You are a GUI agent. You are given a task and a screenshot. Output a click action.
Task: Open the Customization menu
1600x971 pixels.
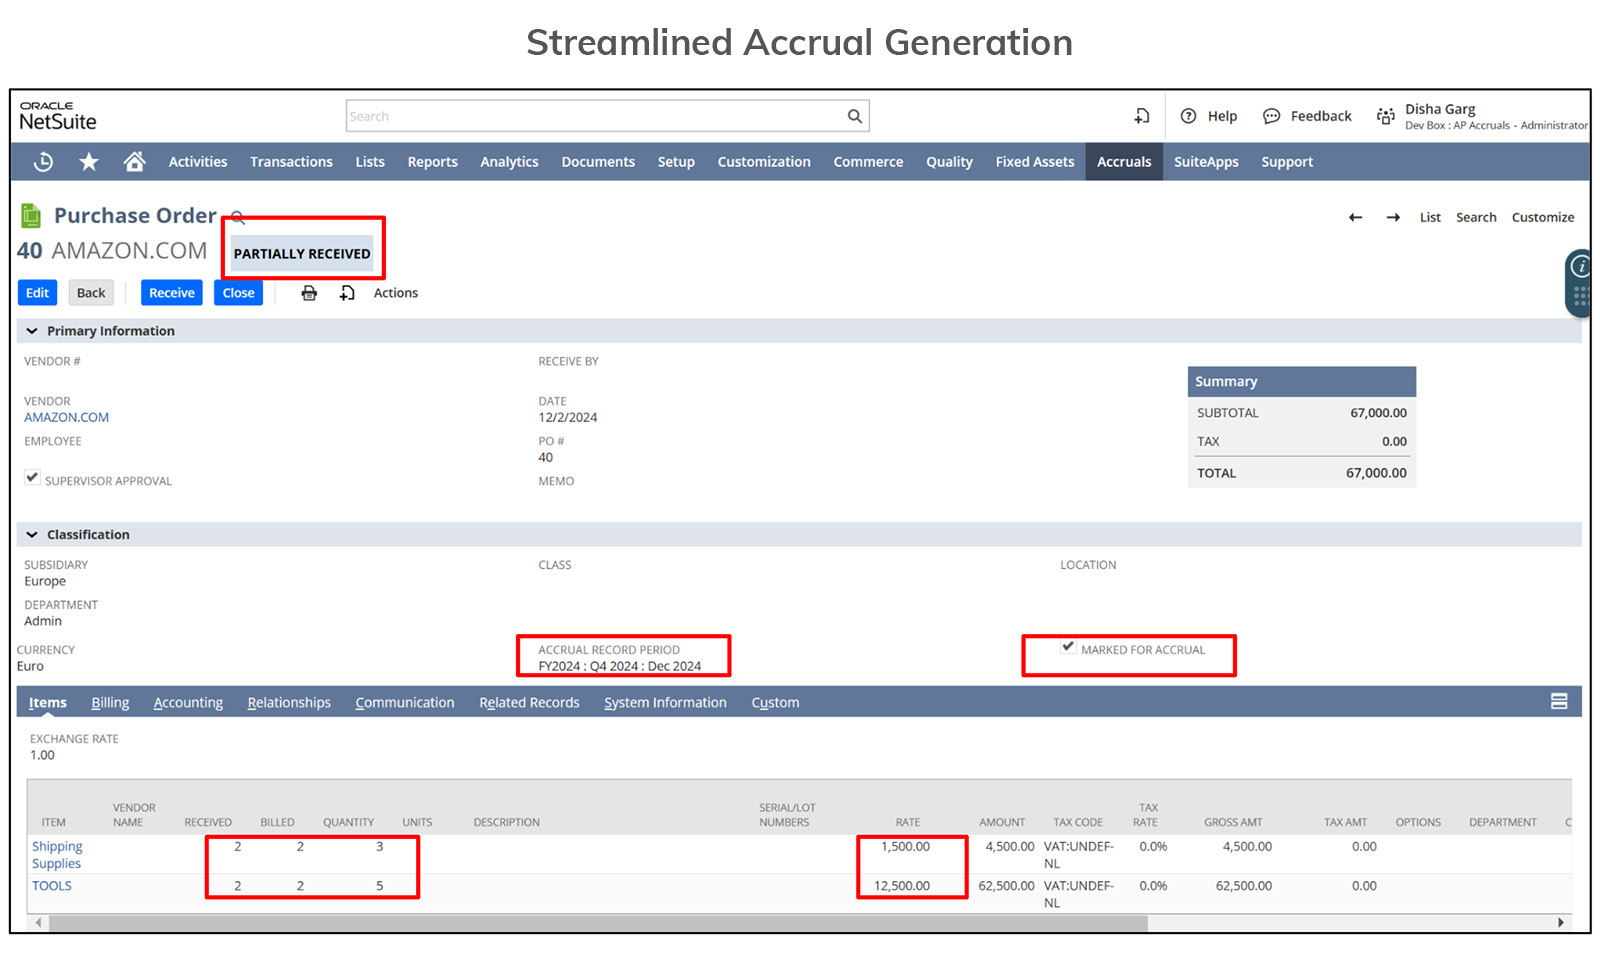[764, 162]
